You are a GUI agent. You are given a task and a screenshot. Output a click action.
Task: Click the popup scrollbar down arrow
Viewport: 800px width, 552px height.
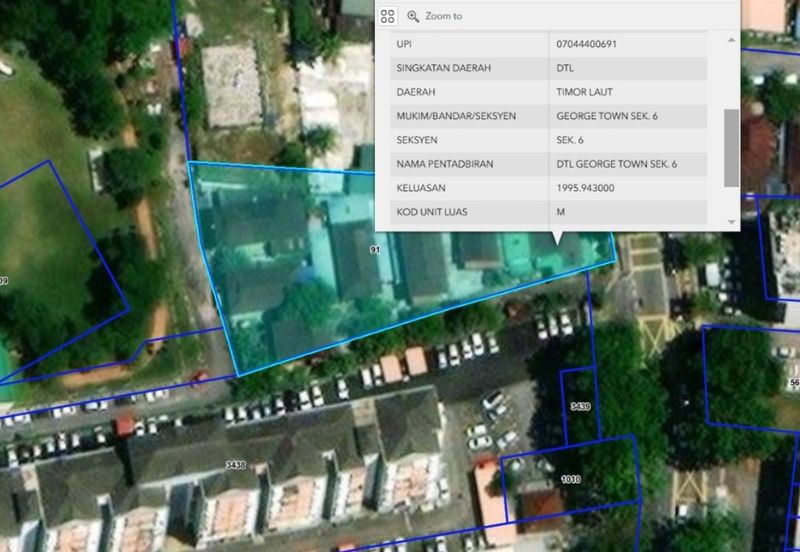pos(731,221)
